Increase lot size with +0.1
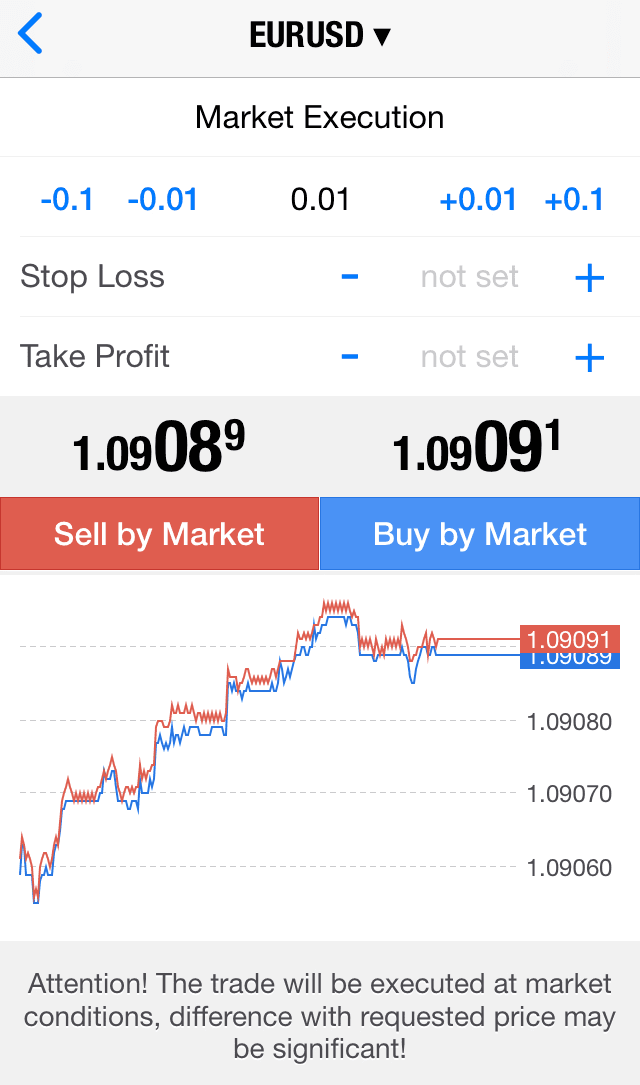 [575, 199]
